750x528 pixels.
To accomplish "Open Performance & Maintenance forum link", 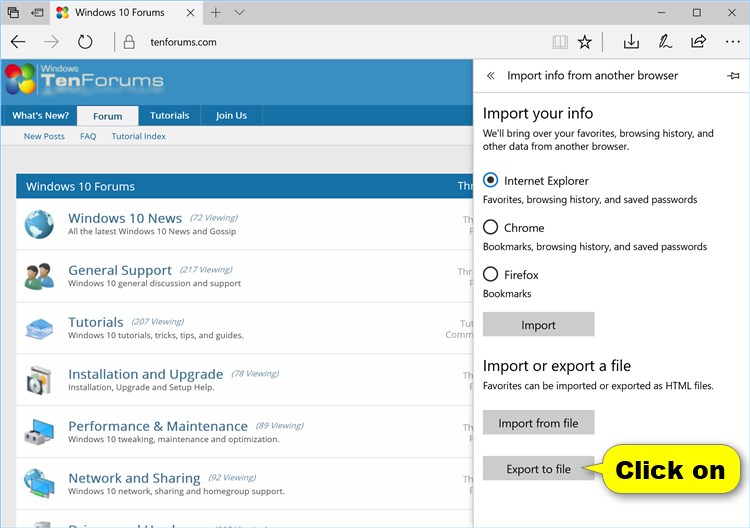I will pos(158,426).
